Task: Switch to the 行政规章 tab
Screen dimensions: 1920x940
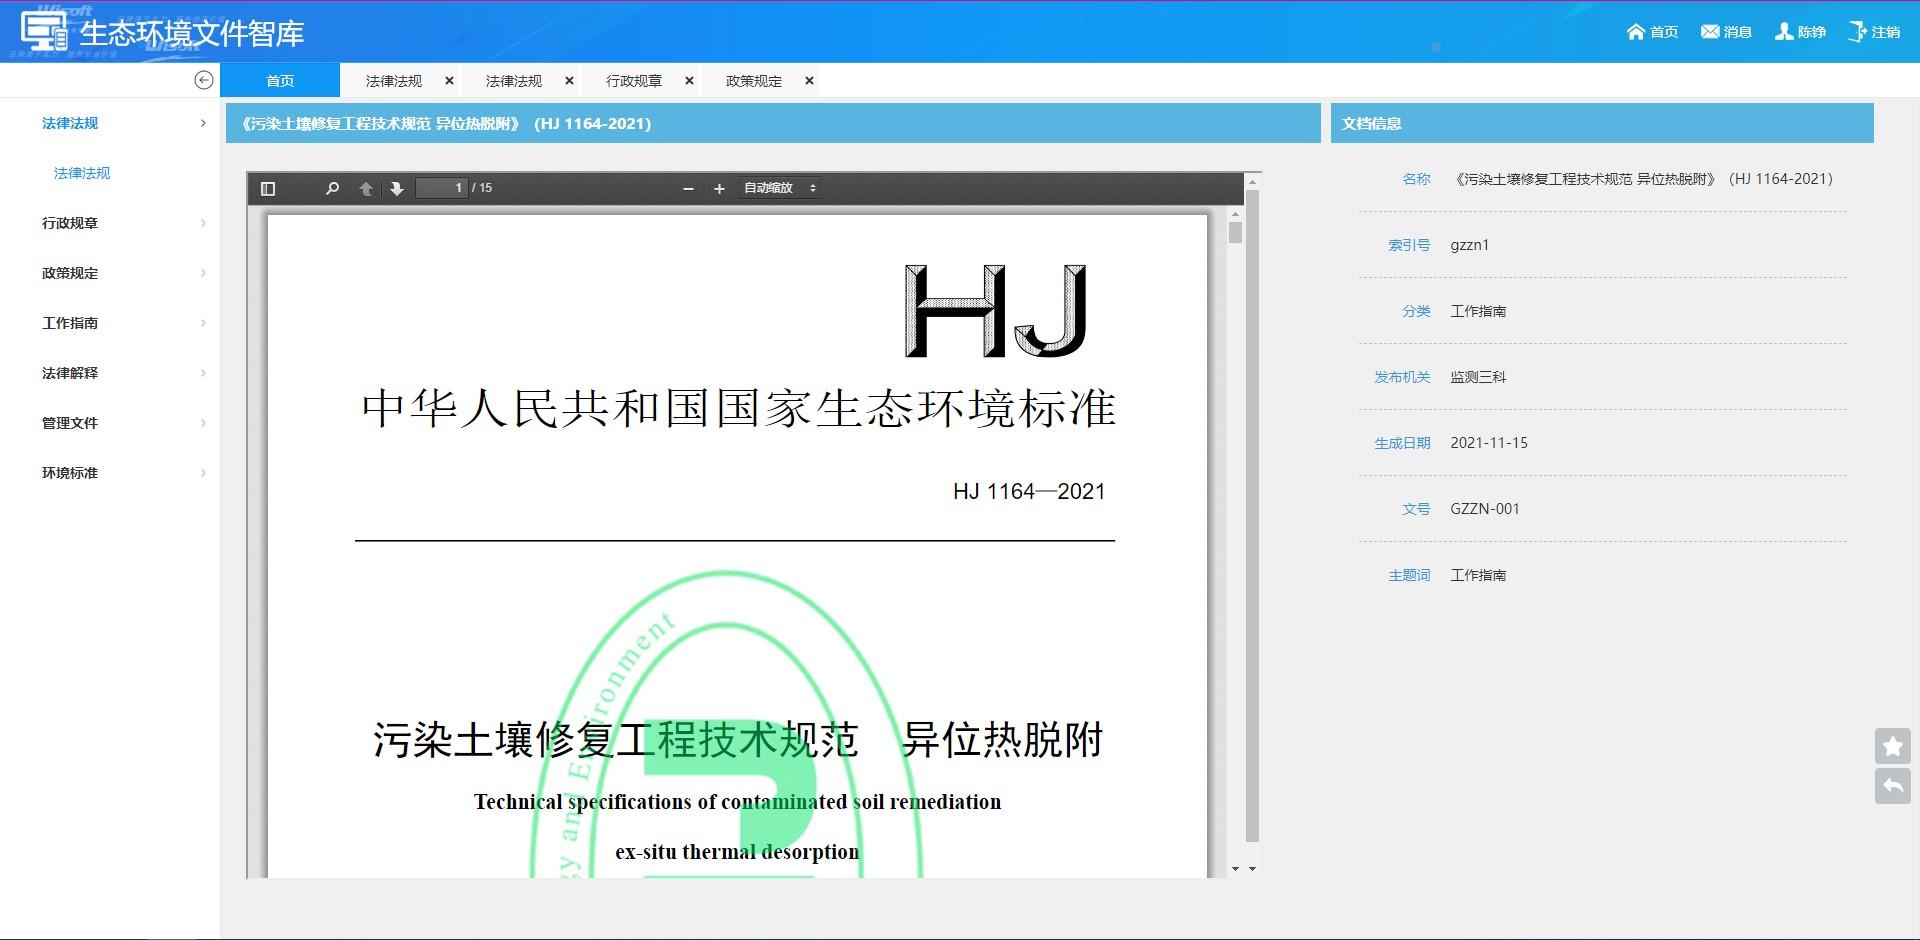Action: point(634,81)
